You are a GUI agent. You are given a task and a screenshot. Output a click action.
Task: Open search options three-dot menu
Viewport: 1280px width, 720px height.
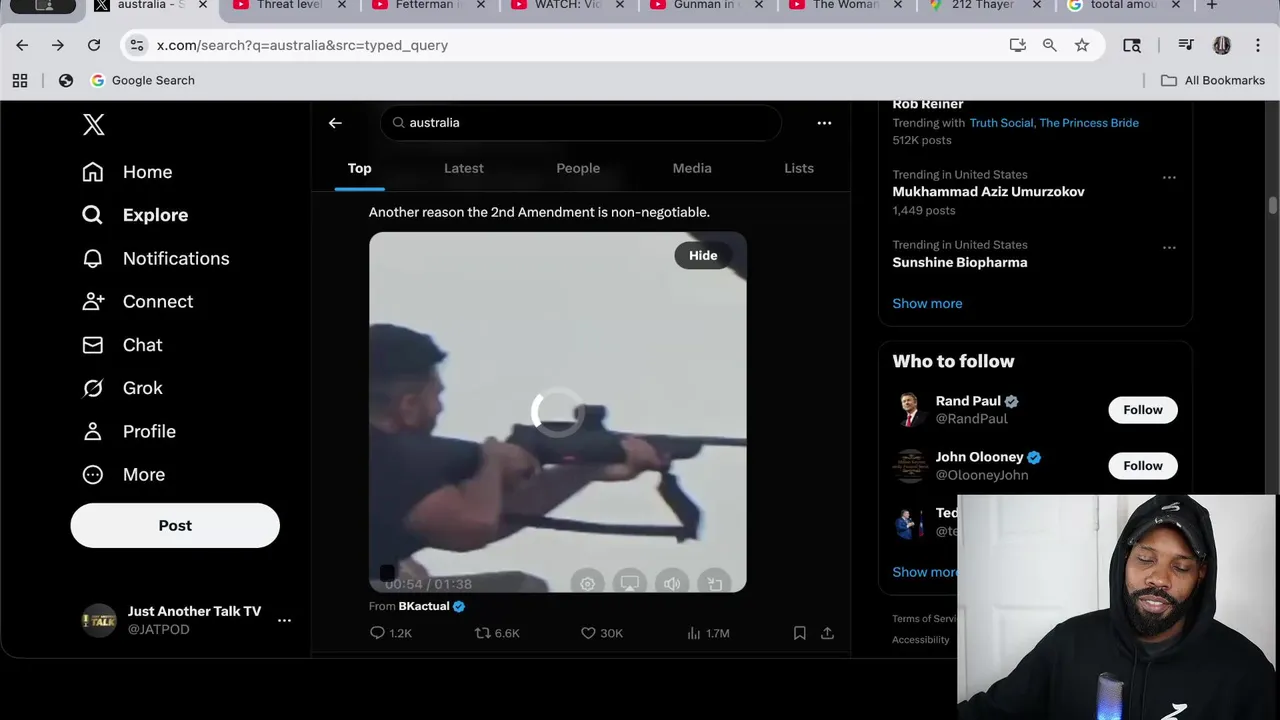[824, 123]
